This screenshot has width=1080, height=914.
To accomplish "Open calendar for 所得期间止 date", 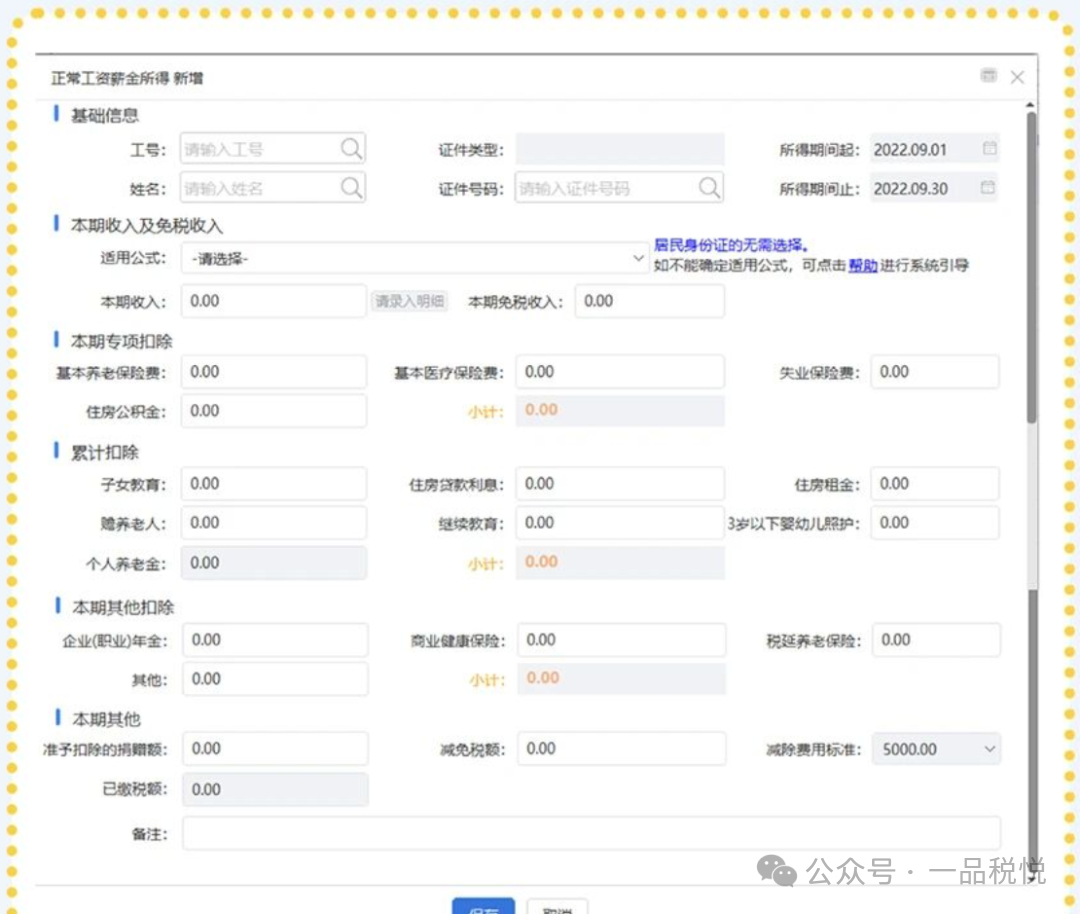I will click(989, 188).
